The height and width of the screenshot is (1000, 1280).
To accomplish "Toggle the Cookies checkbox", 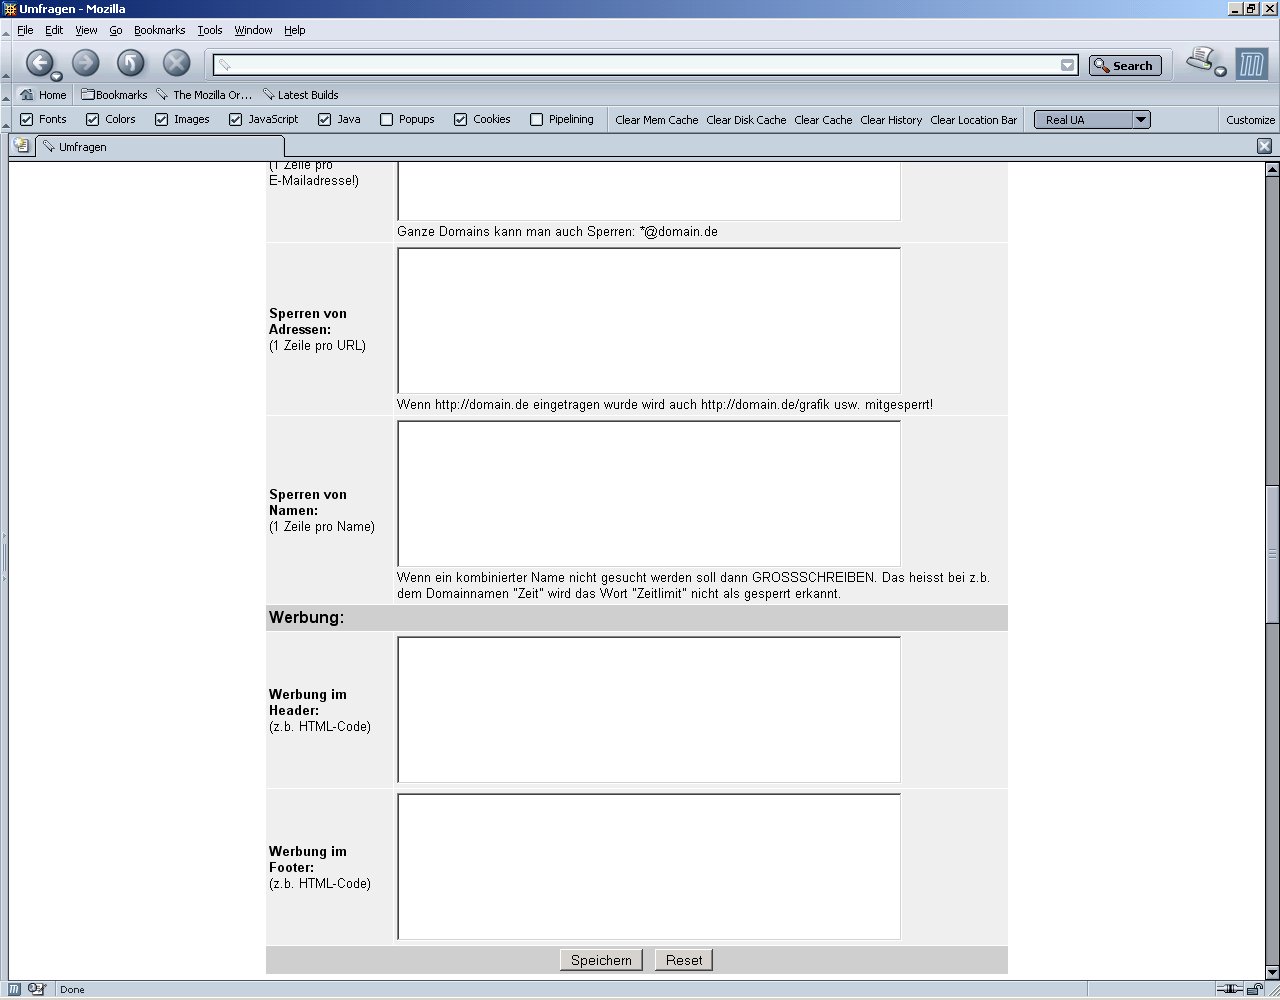I will pos(461,120).
